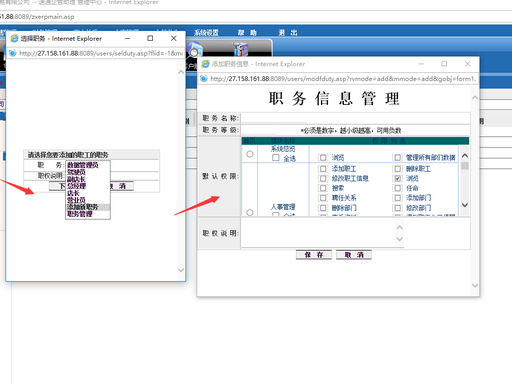Click cancel button in 选择职务 window

tap(122, 186)
